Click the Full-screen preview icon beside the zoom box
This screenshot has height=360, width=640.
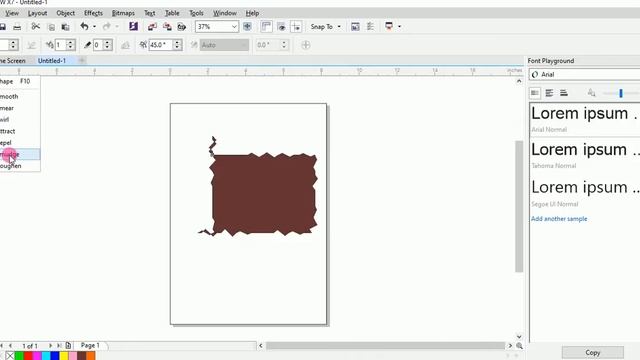(x=247, y=27)
